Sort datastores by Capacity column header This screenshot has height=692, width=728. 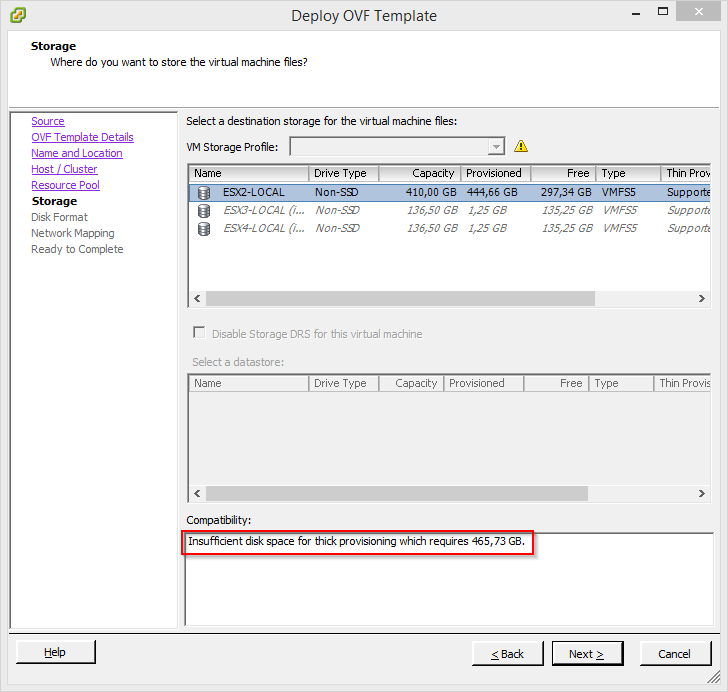[x=419, y=173]
